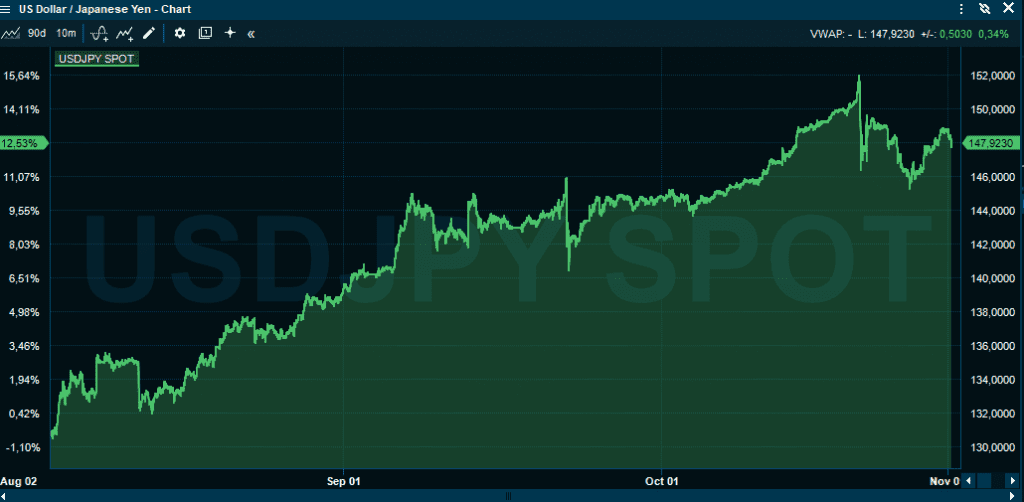Click the 11,07% percent axis label
Viewport: 1024px width, 502px height.
[x=22, y=177]
